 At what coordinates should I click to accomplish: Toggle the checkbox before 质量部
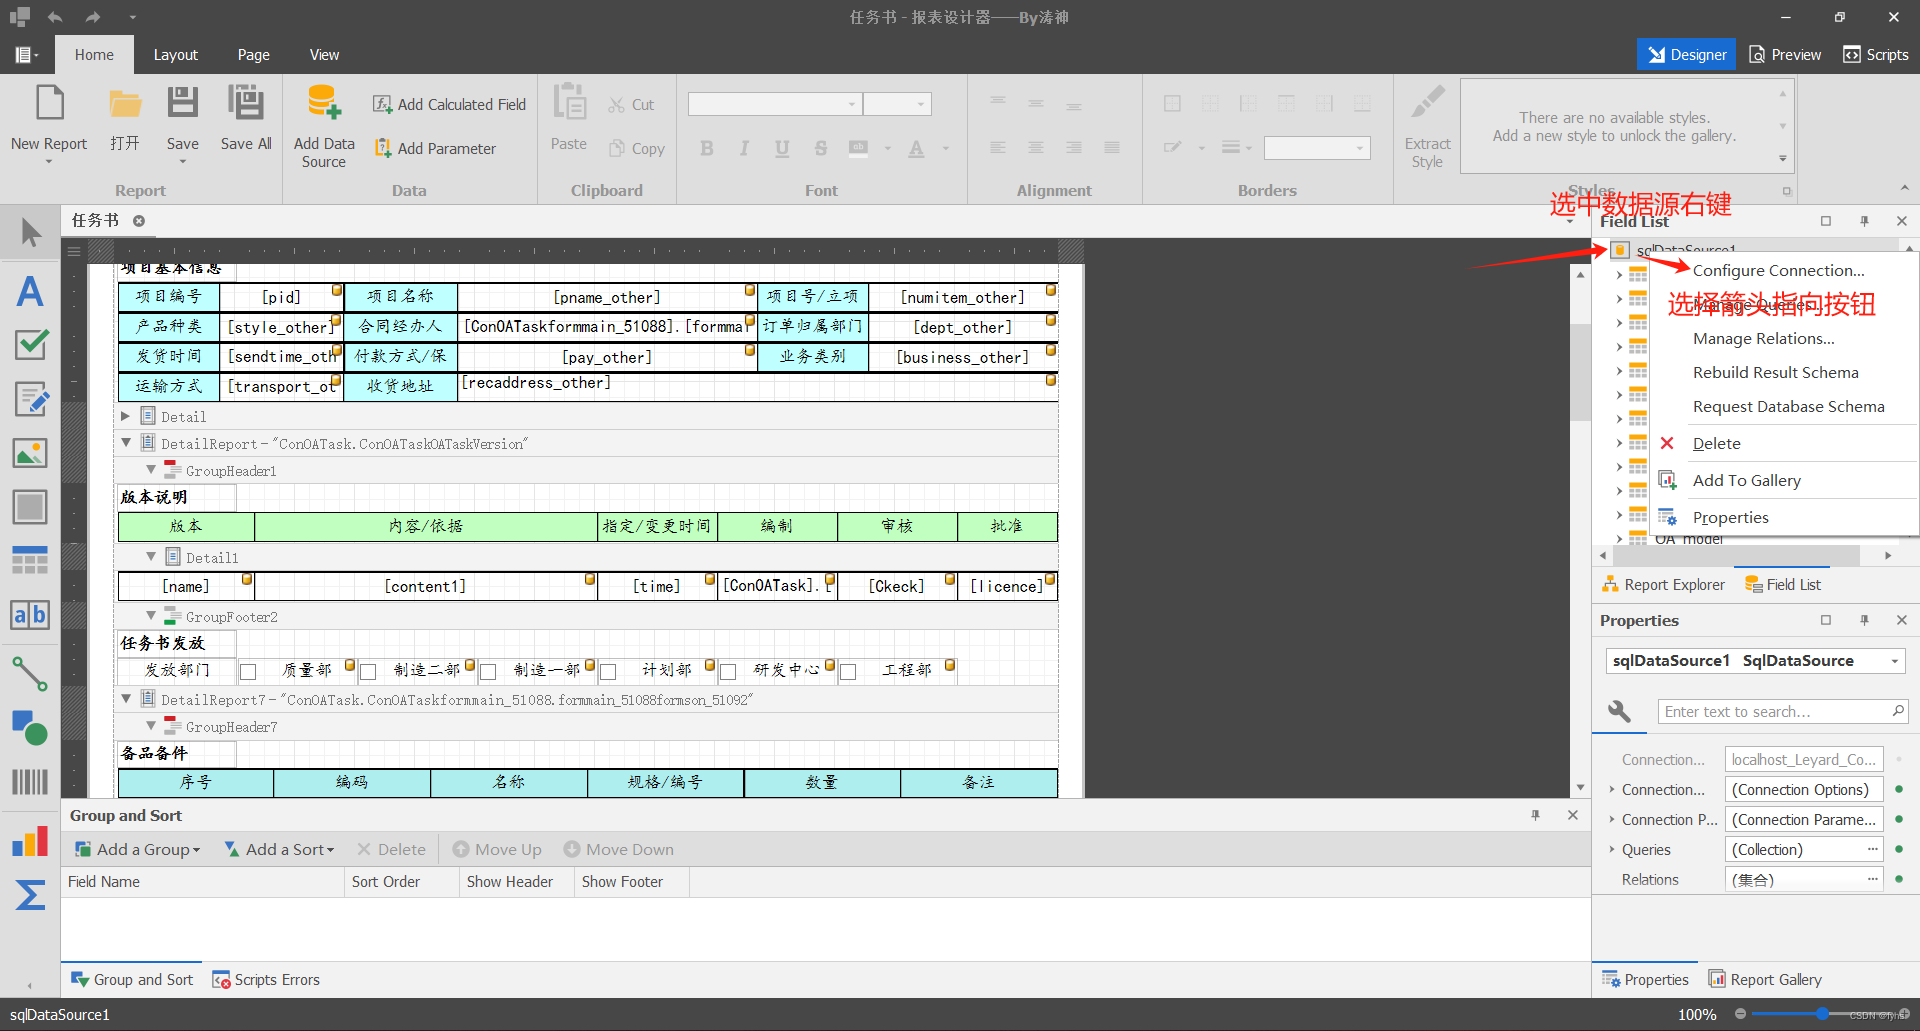click(248, 672)
